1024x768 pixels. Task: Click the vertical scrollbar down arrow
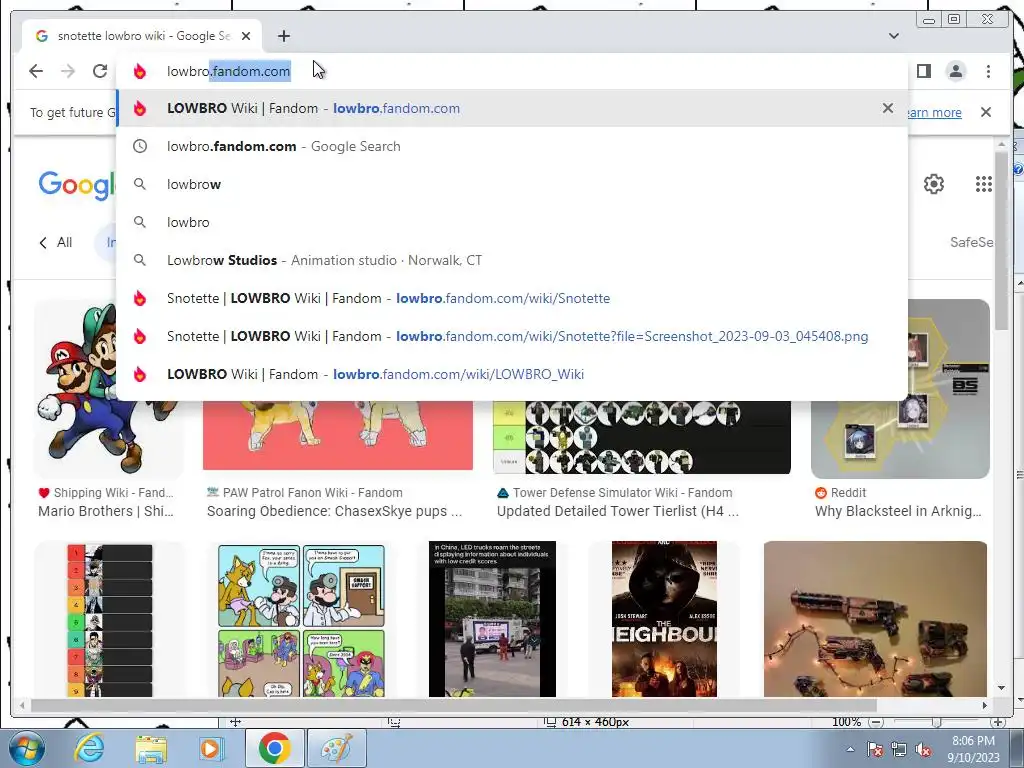pyautogui.click(x=1001, y=688)
